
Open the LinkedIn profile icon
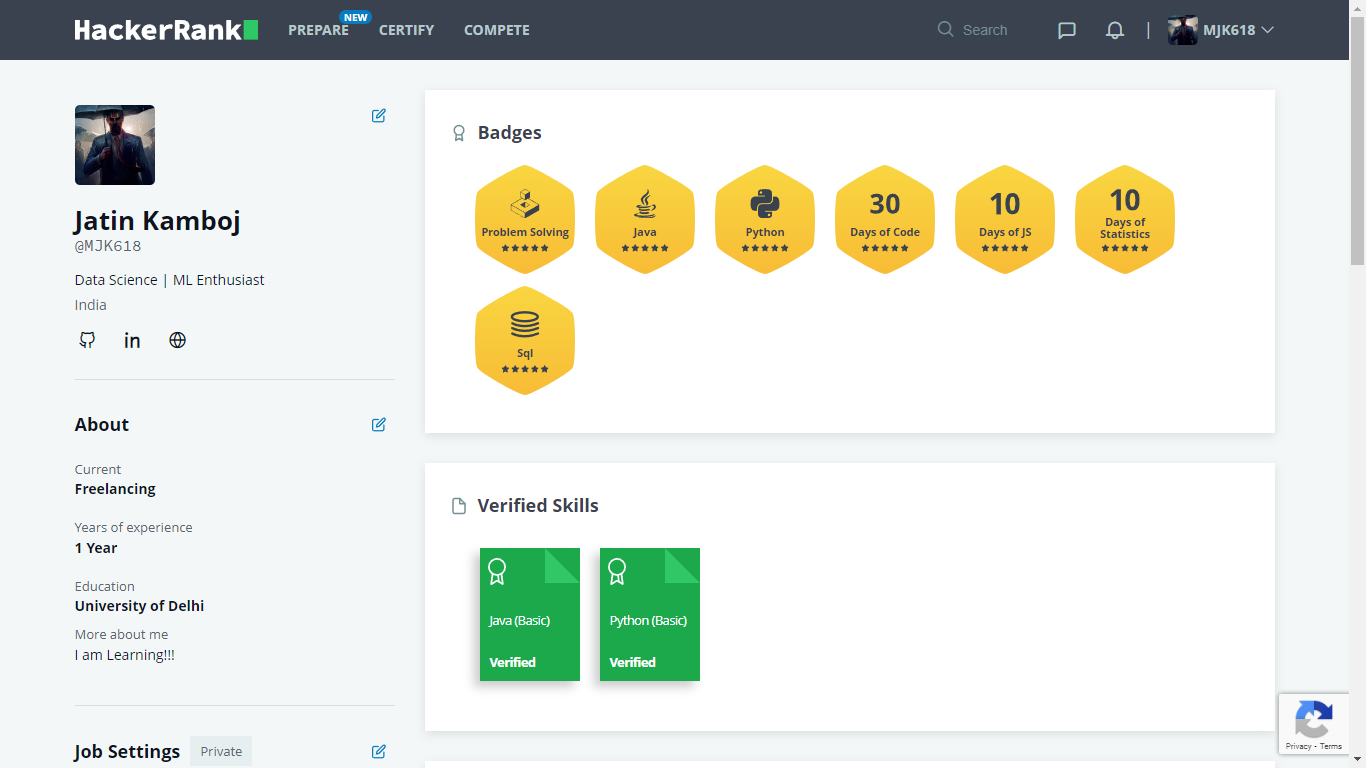point(132,340)
